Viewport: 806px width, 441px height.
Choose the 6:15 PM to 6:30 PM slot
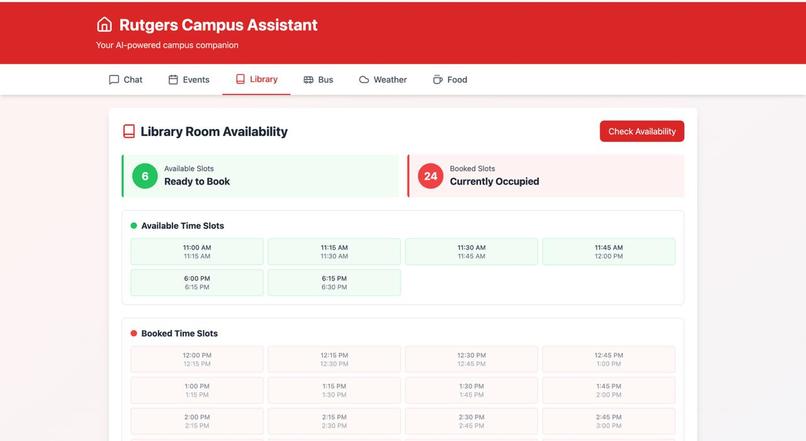(x=334, y=282)
